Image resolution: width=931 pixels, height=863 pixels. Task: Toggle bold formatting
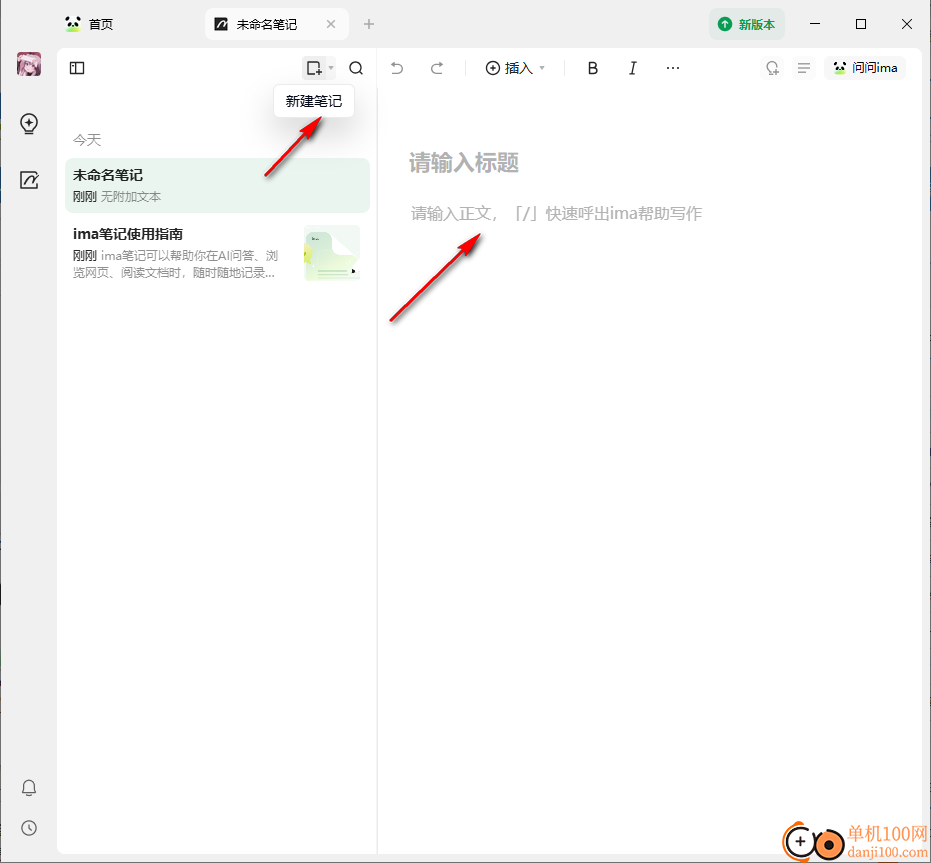click(x=593, y=68)
